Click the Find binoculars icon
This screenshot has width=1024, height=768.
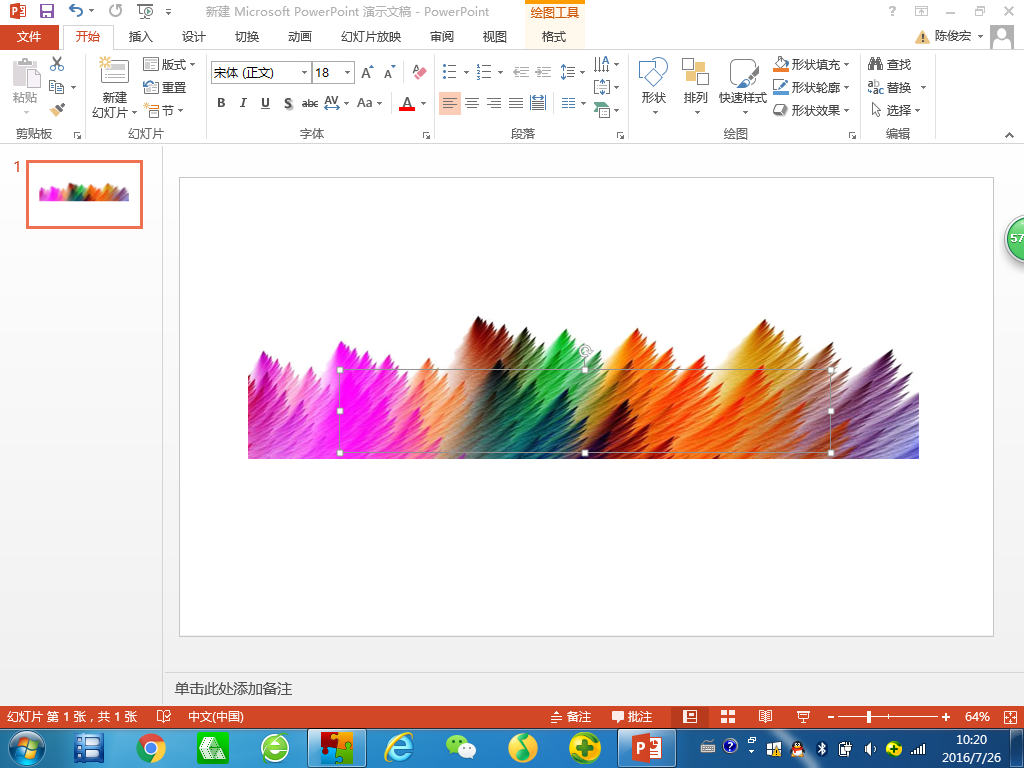(876, 64)
